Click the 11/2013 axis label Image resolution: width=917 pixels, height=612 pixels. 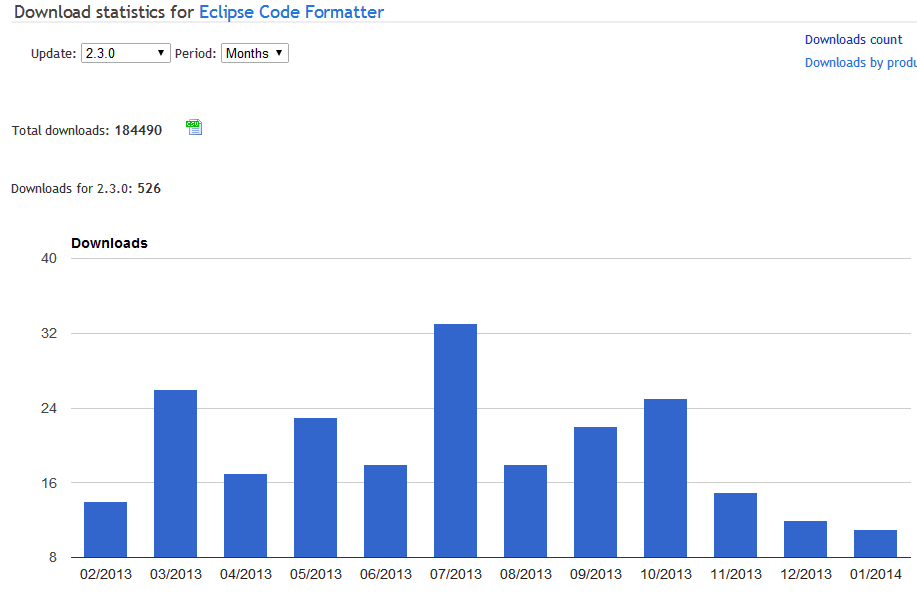(x=736, y=574)
